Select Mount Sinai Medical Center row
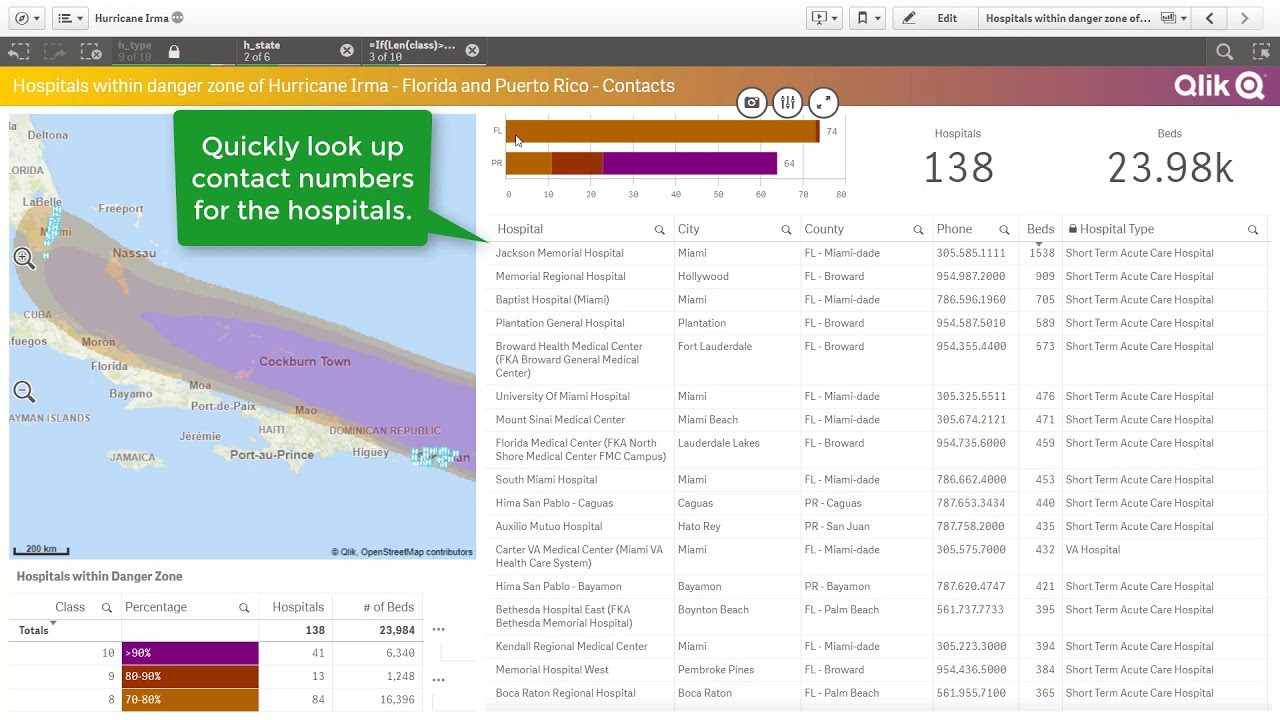This screenshot has height=720, width=1280. coord(877,420)
